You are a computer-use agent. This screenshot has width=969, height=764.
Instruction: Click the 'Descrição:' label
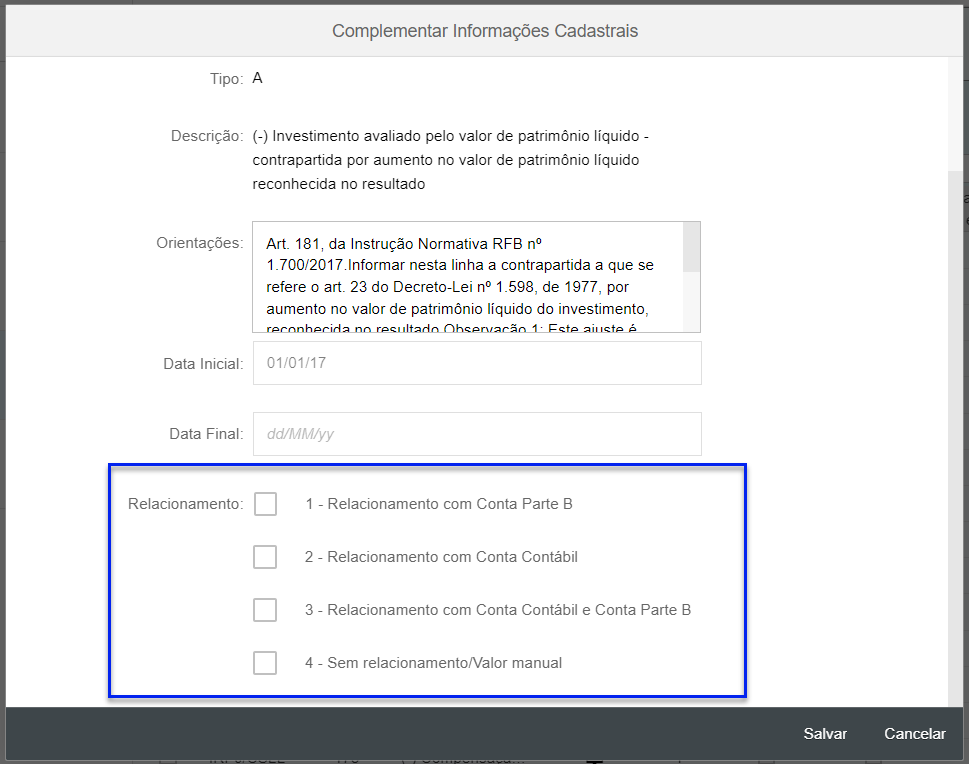207,136
